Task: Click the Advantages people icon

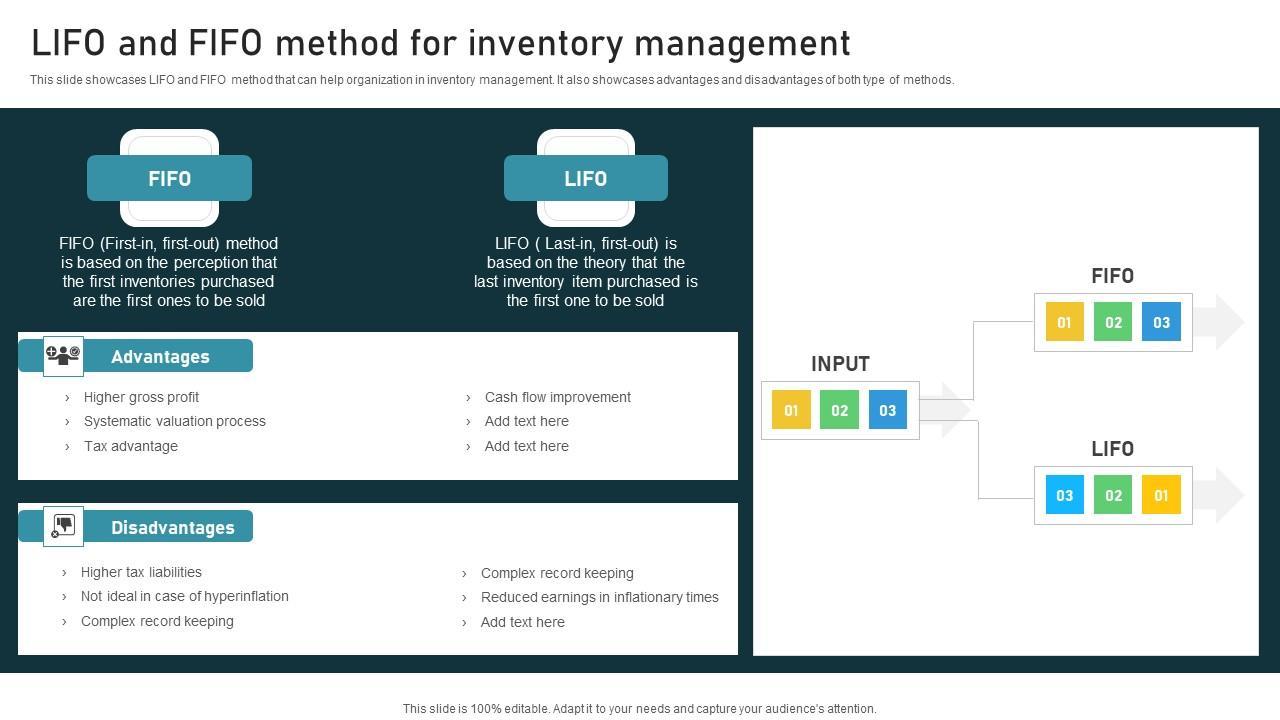Action: click(63, 356)
